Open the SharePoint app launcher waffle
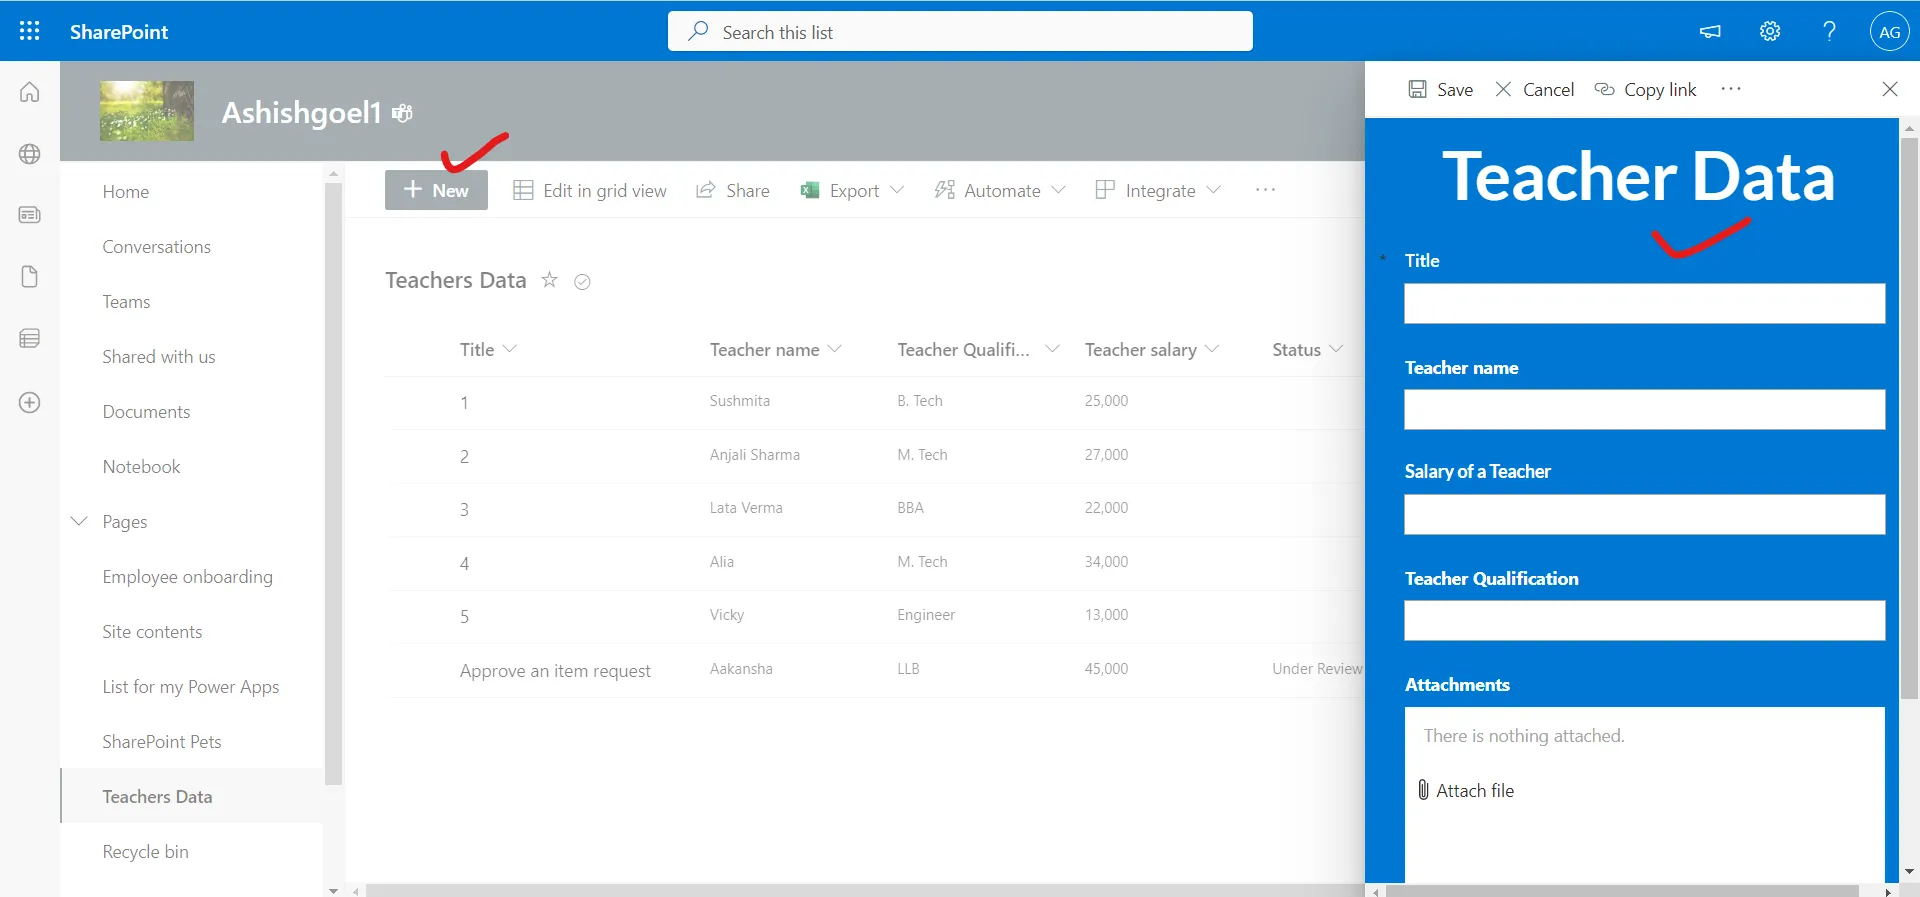This screenshot has width=1920, height=897. (30, 31)
